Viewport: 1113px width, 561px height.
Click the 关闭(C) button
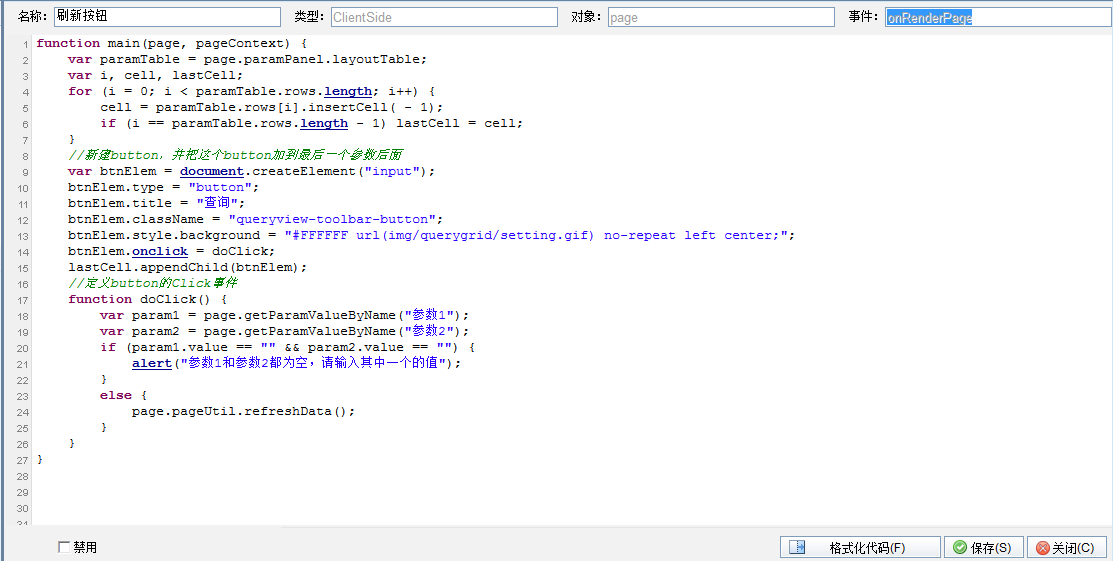(1066, 548)
